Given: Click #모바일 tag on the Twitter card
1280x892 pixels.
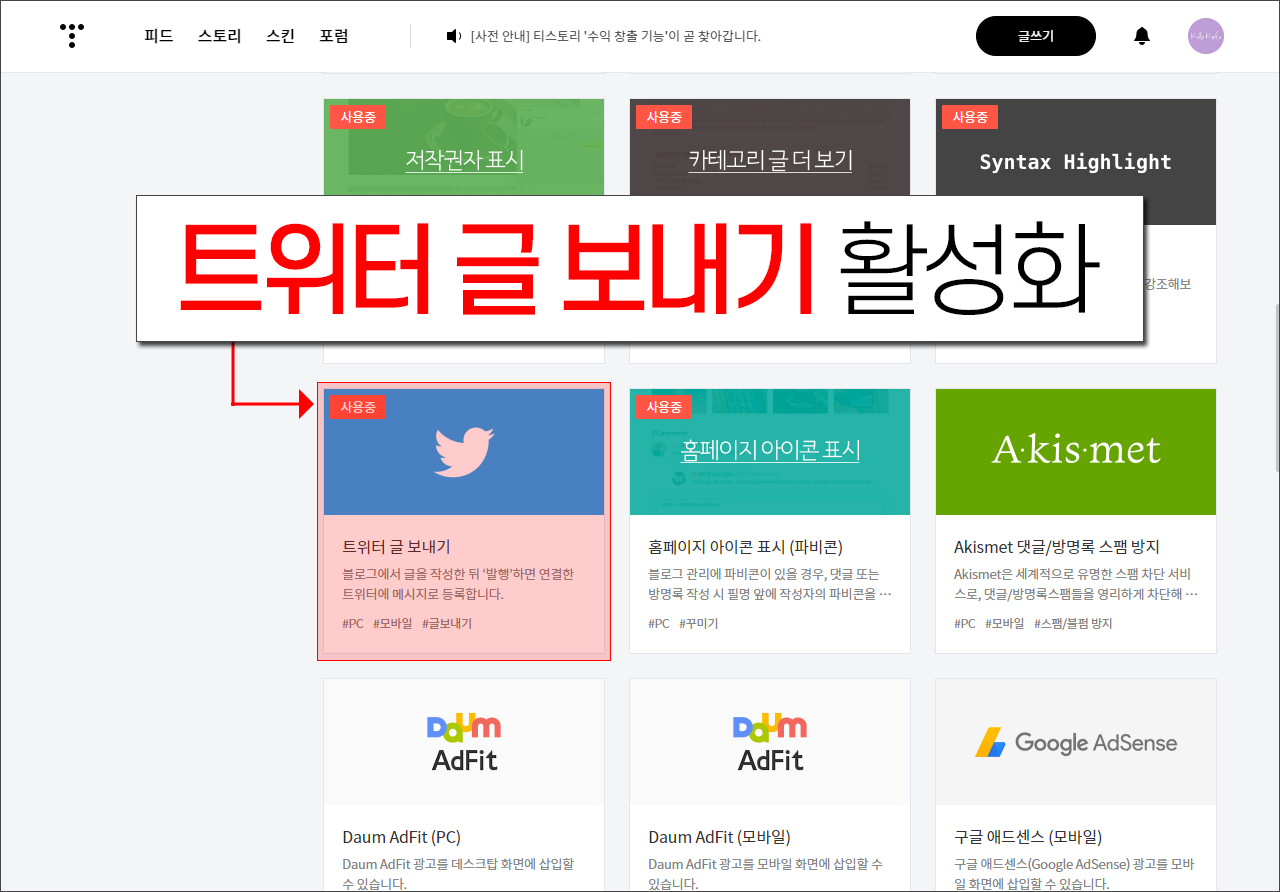Looking at the screenshot, I should (x=393, y=623).
